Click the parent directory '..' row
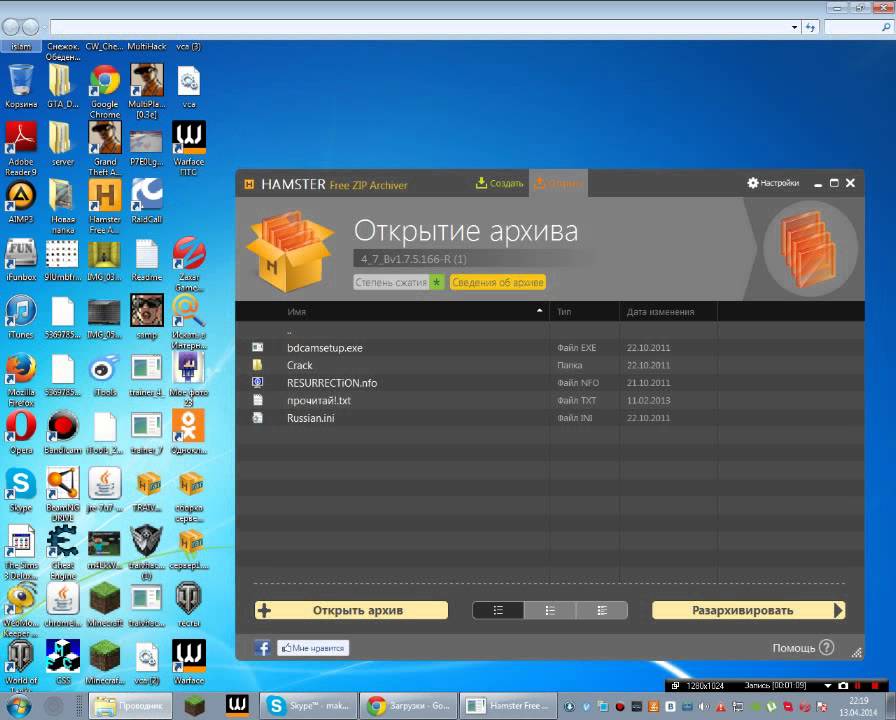The image size is (896, 720). coord(550,330)
